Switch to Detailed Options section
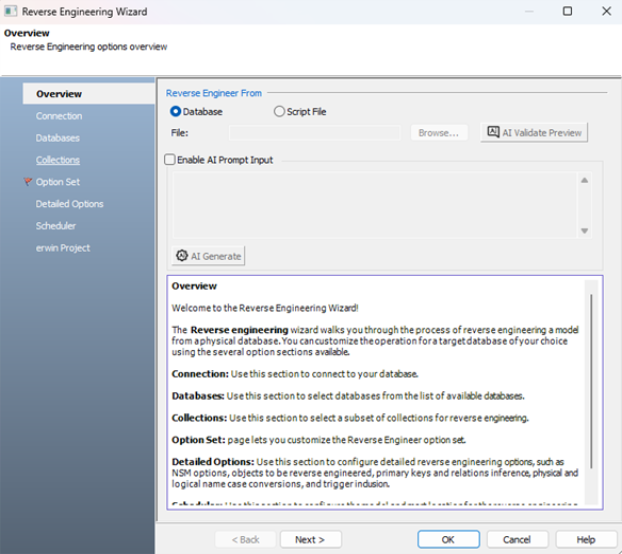The image size is (622, 554). tap(70, 204)
